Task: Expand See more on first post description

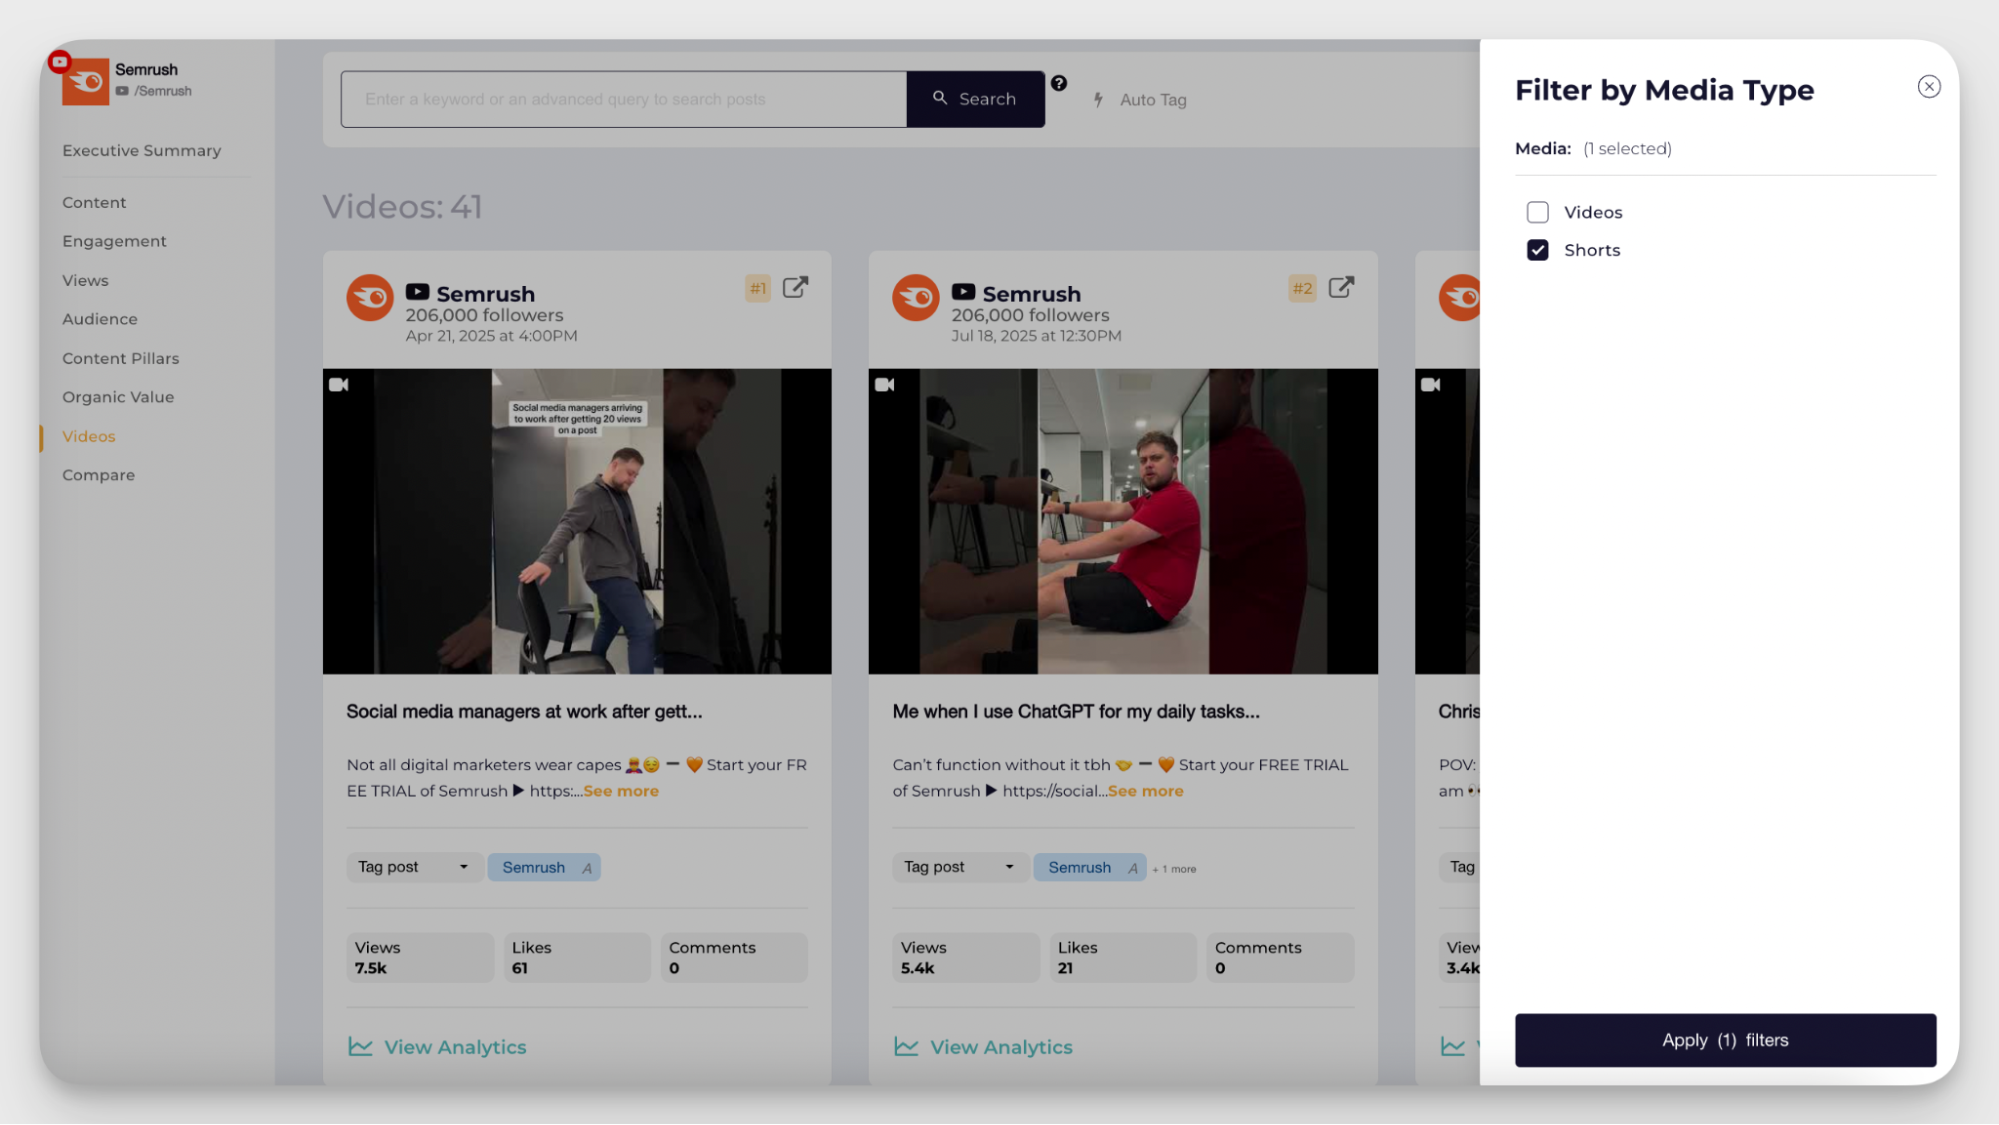Action: 621,791
